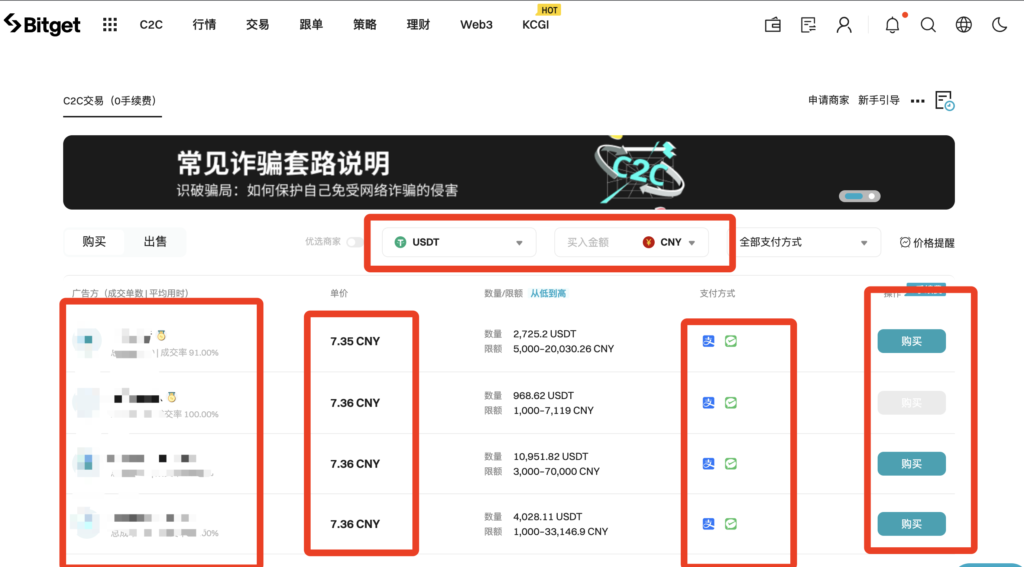Click the 单价 column header
Image resolution: width=1024 pixels, height=567 pixels.
(339, 293)
